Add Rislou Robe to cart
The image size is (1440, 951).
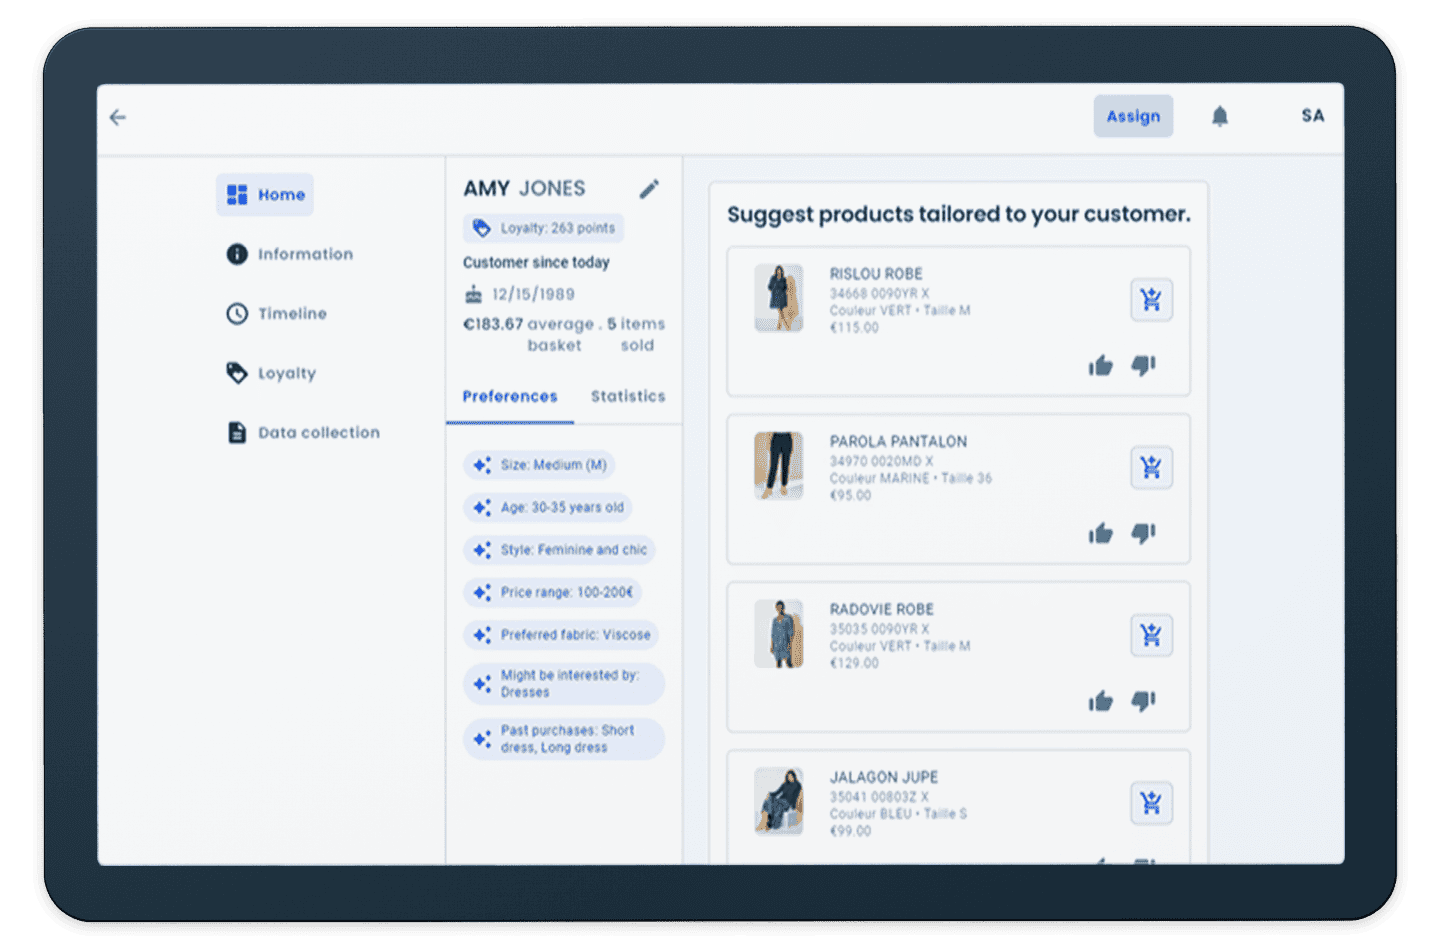click(x=1151, y=300)
